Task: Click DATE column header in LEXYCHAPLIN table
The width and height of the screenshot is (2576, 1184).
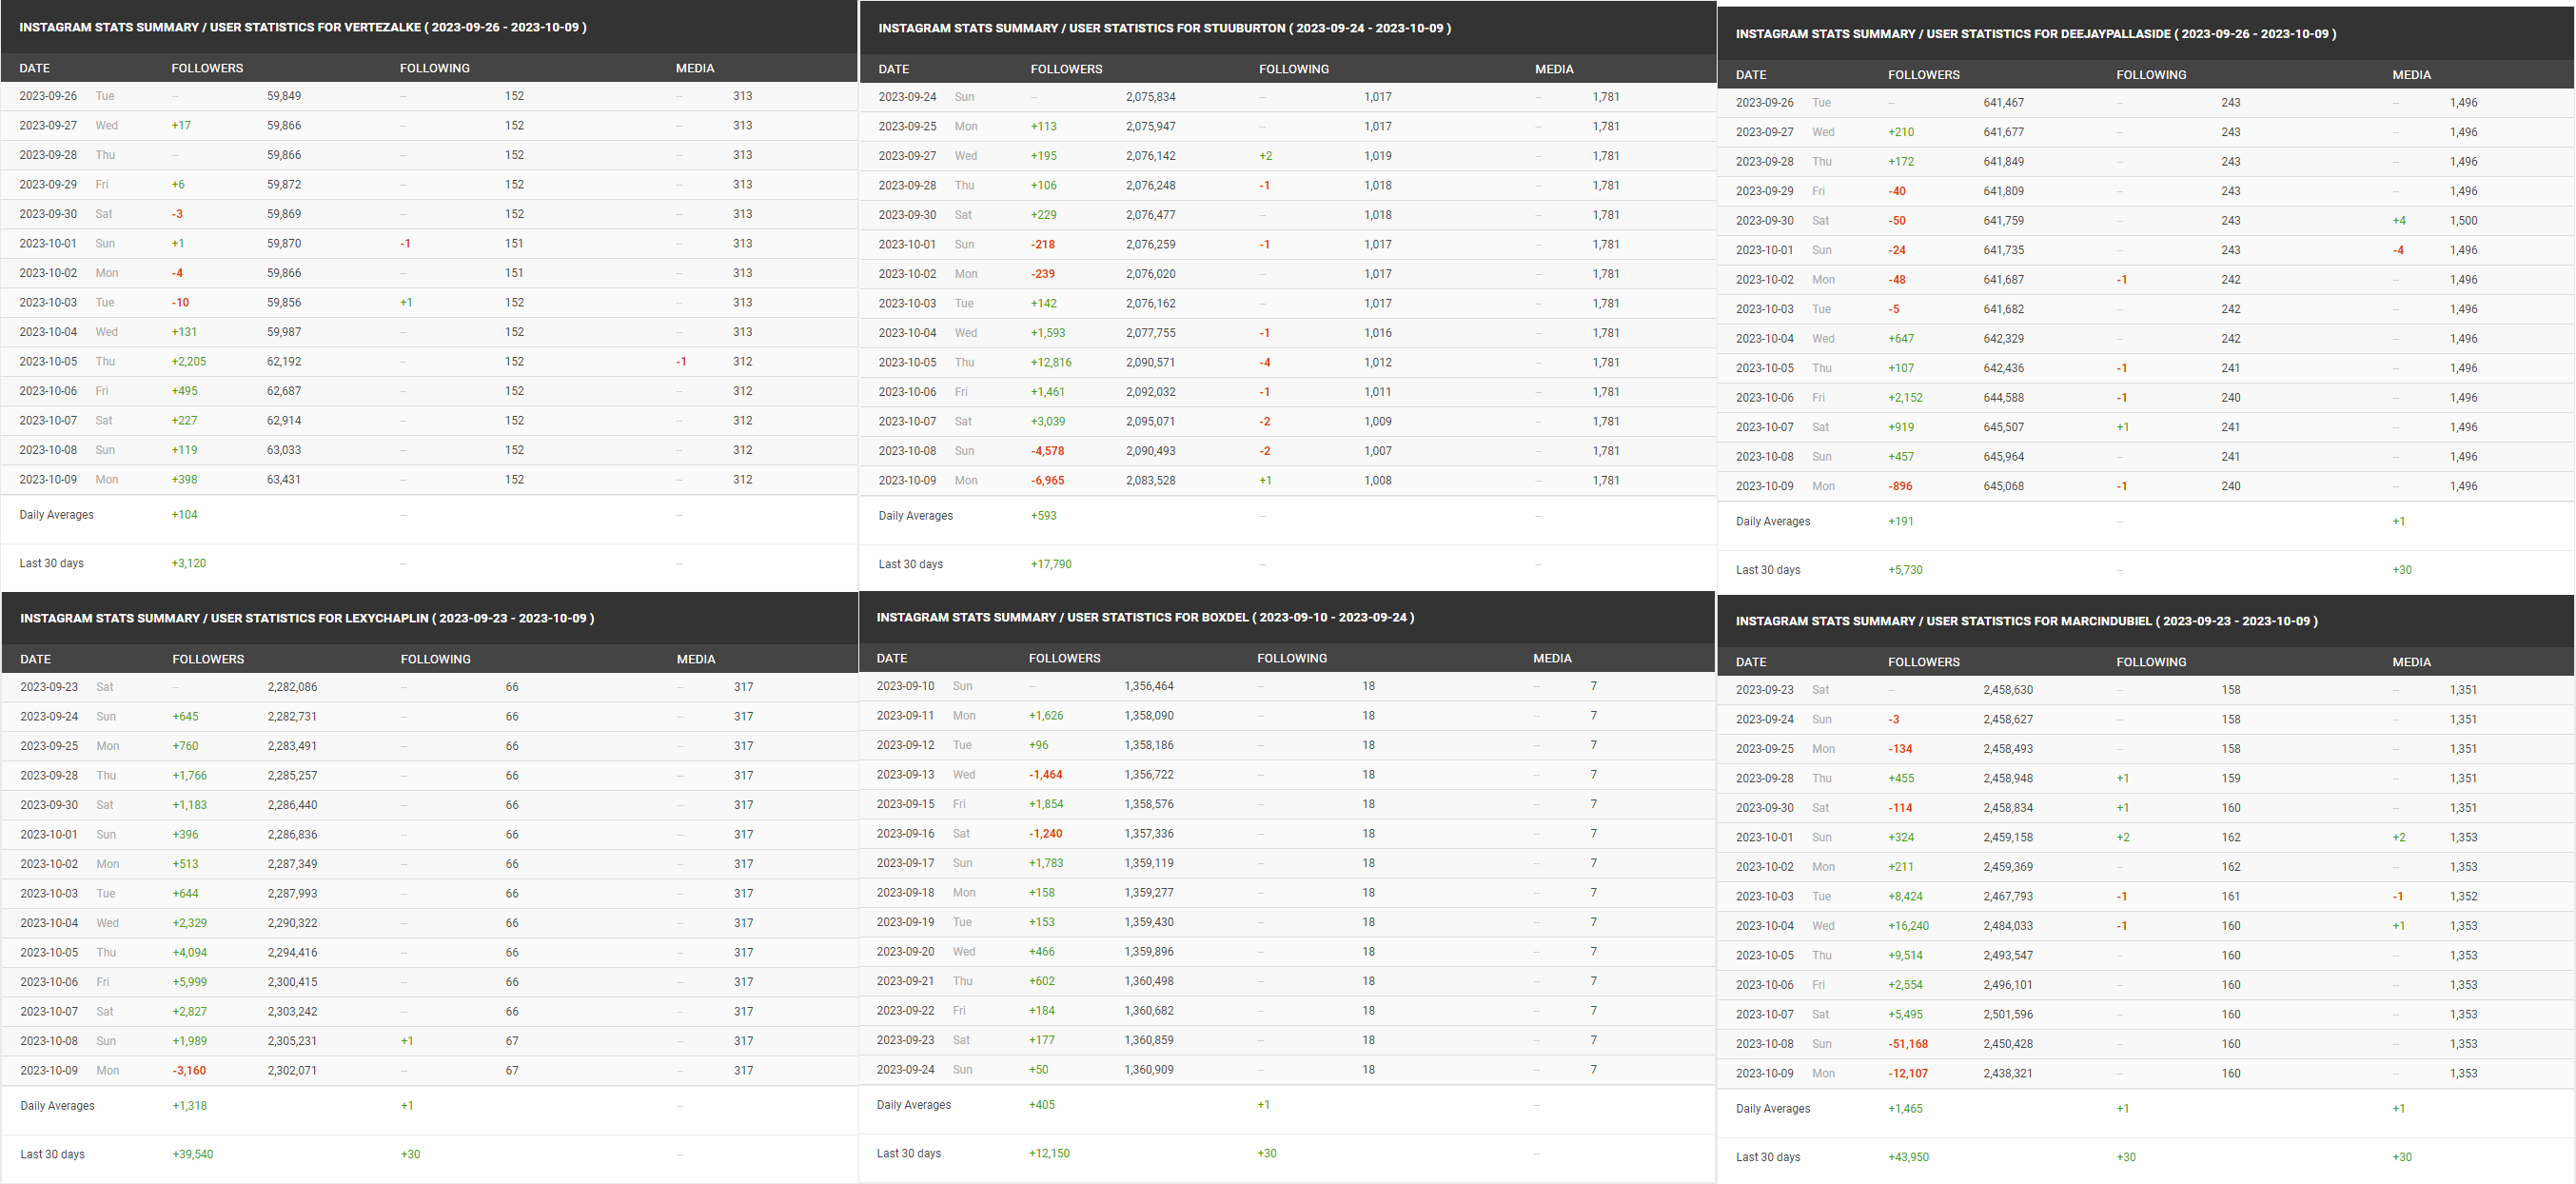Action: pos(35,659)
